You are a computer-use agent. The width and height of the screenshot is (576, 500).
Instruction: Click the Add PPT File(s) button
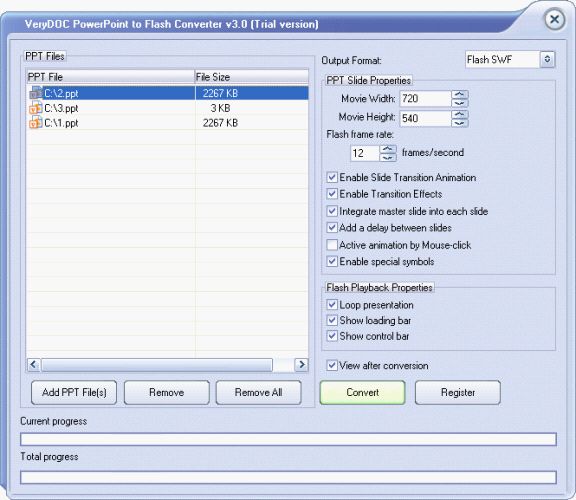[74, 392]
